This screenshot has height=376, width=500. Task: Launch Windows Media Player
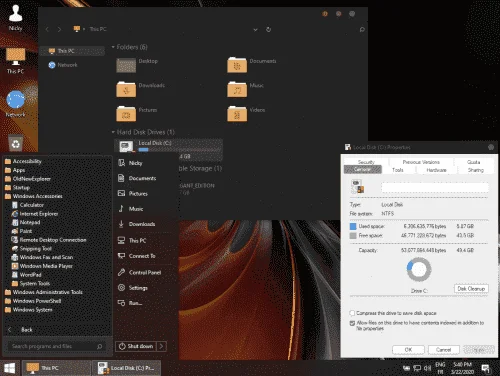[42, 266]
